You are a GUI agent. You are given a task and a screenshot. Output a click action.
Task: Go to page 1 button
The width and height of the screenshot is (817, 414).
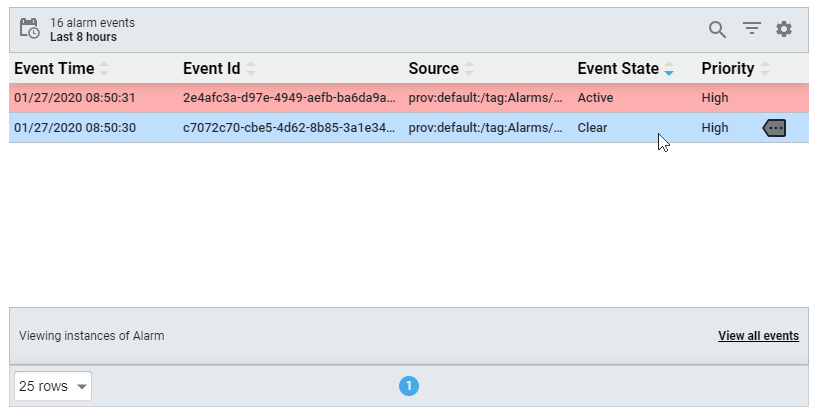pyautogui.click(x=409, y=386)
